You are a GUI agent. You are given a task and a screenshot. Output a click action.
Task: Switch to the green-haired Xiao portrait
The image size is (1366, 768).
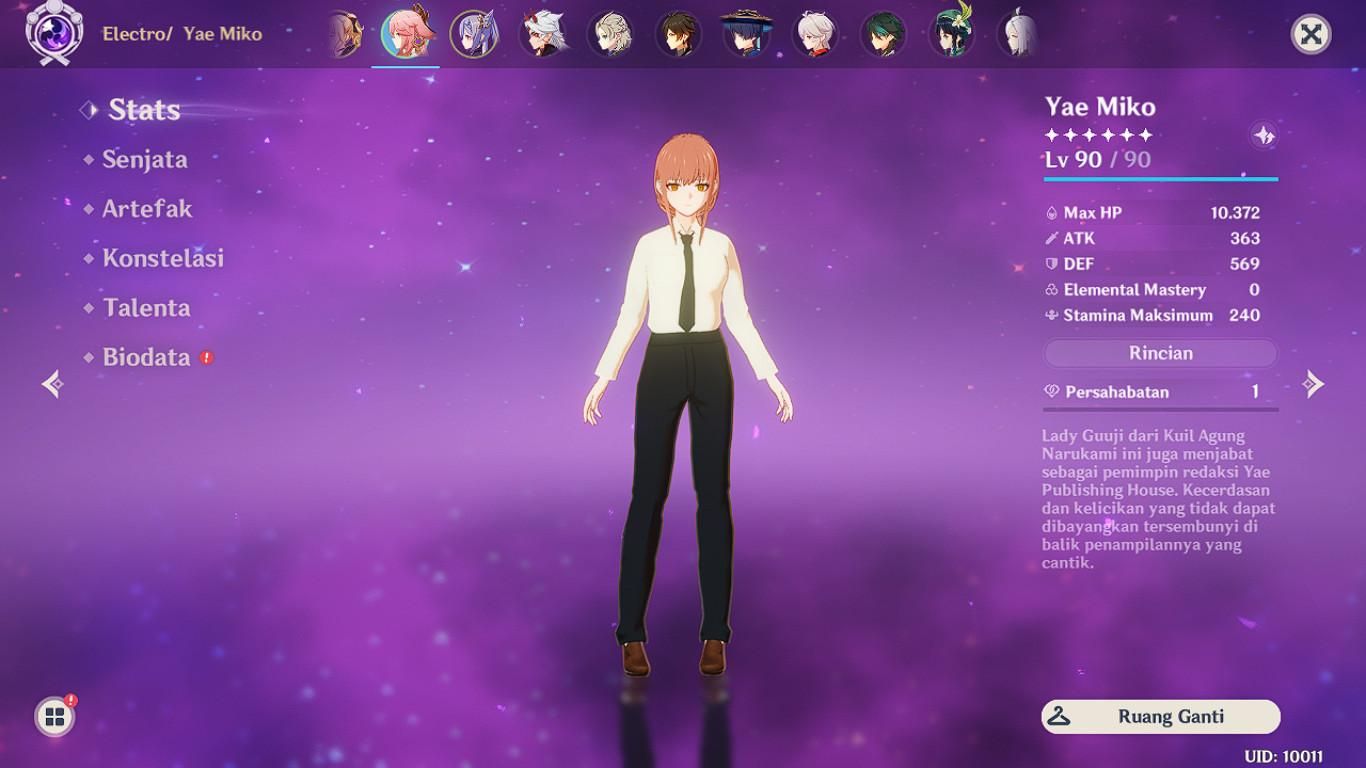883,34
